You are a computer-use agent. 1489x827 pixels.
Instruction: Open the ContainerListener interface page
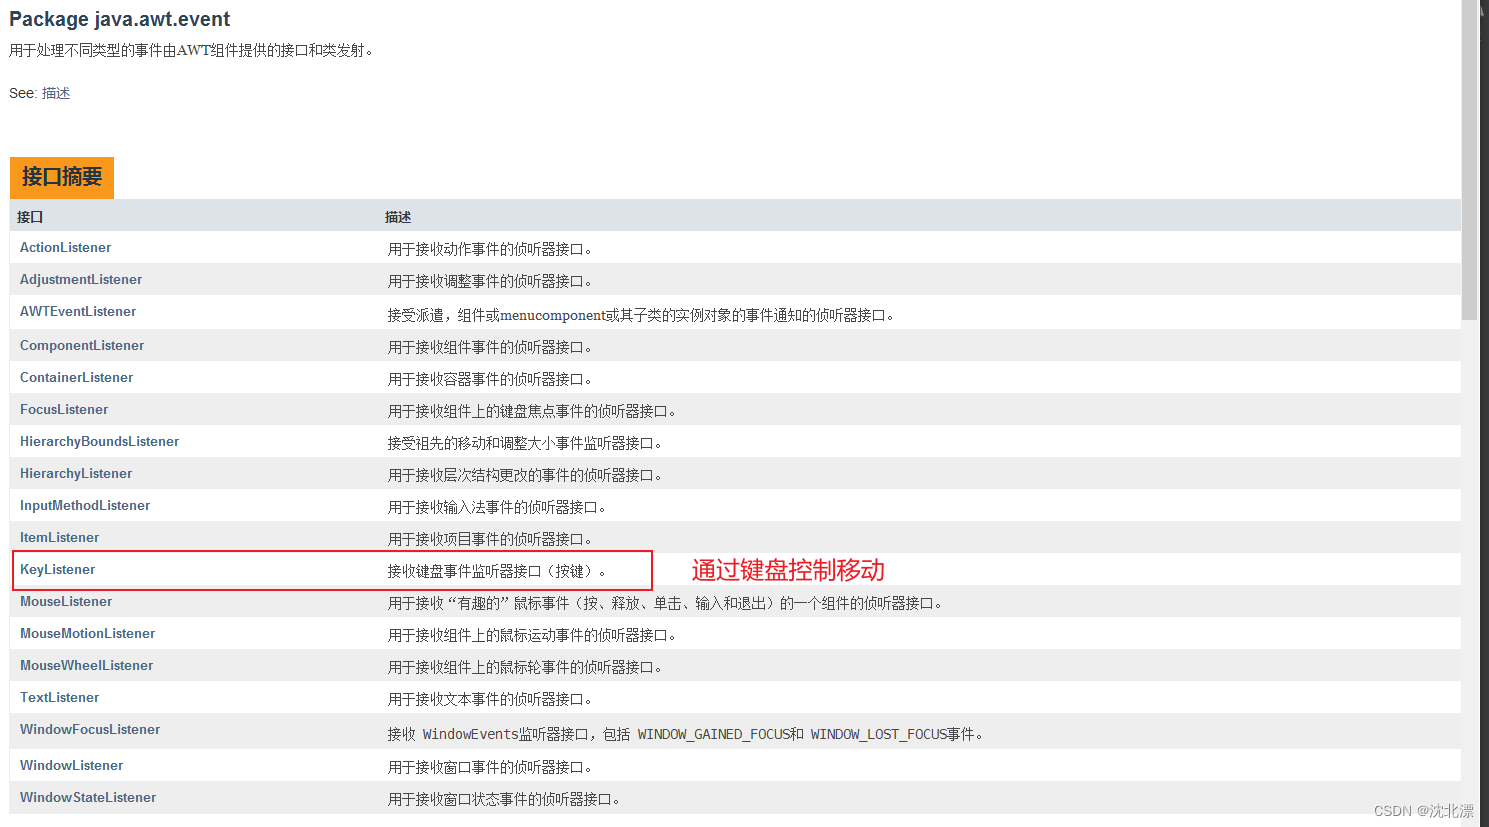pos(76,377)
